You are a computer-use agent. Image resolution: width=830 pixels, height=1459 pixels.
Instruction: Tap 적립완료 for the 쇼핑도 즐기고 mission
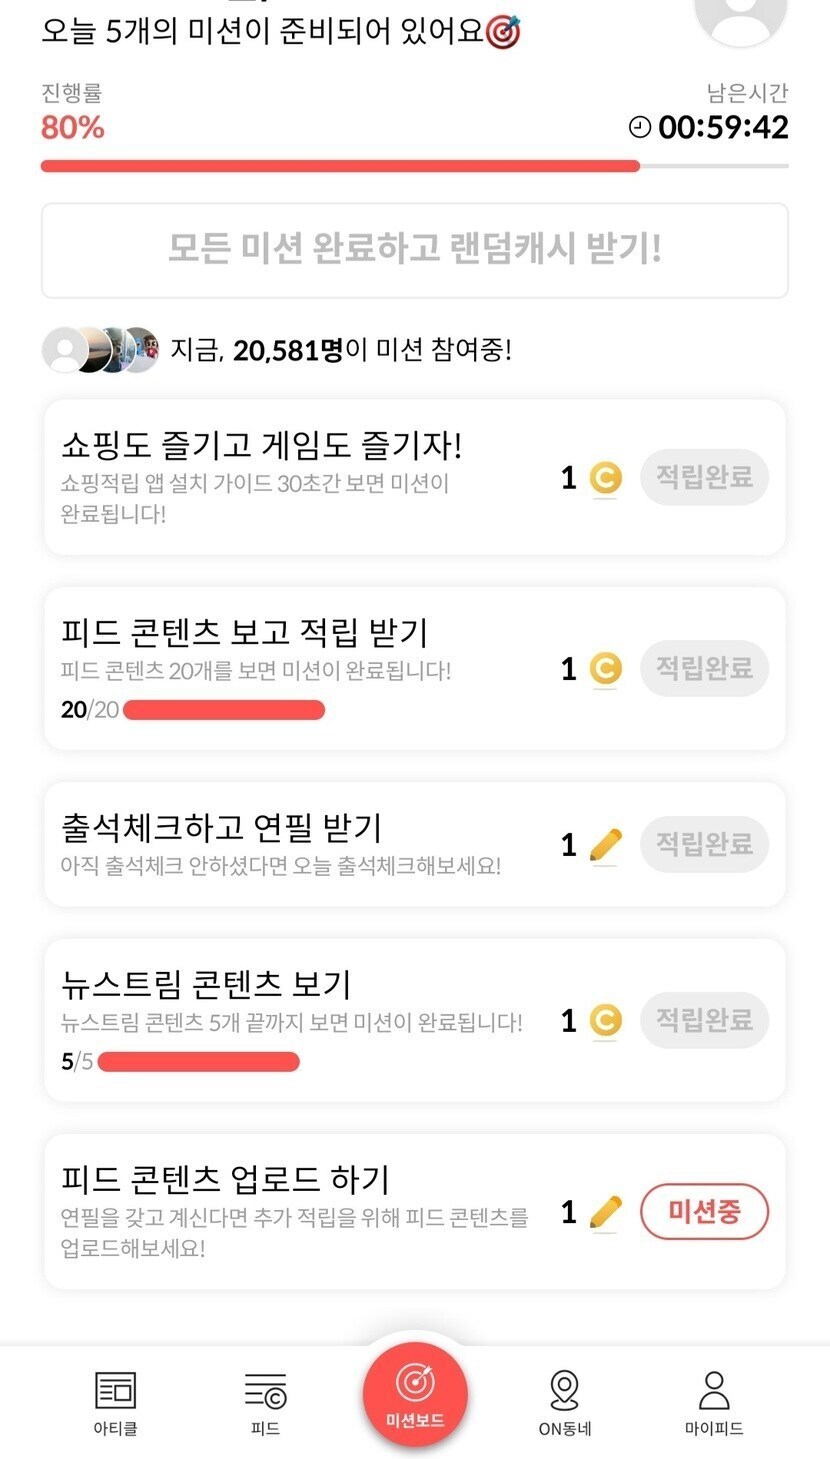point(704,477)
